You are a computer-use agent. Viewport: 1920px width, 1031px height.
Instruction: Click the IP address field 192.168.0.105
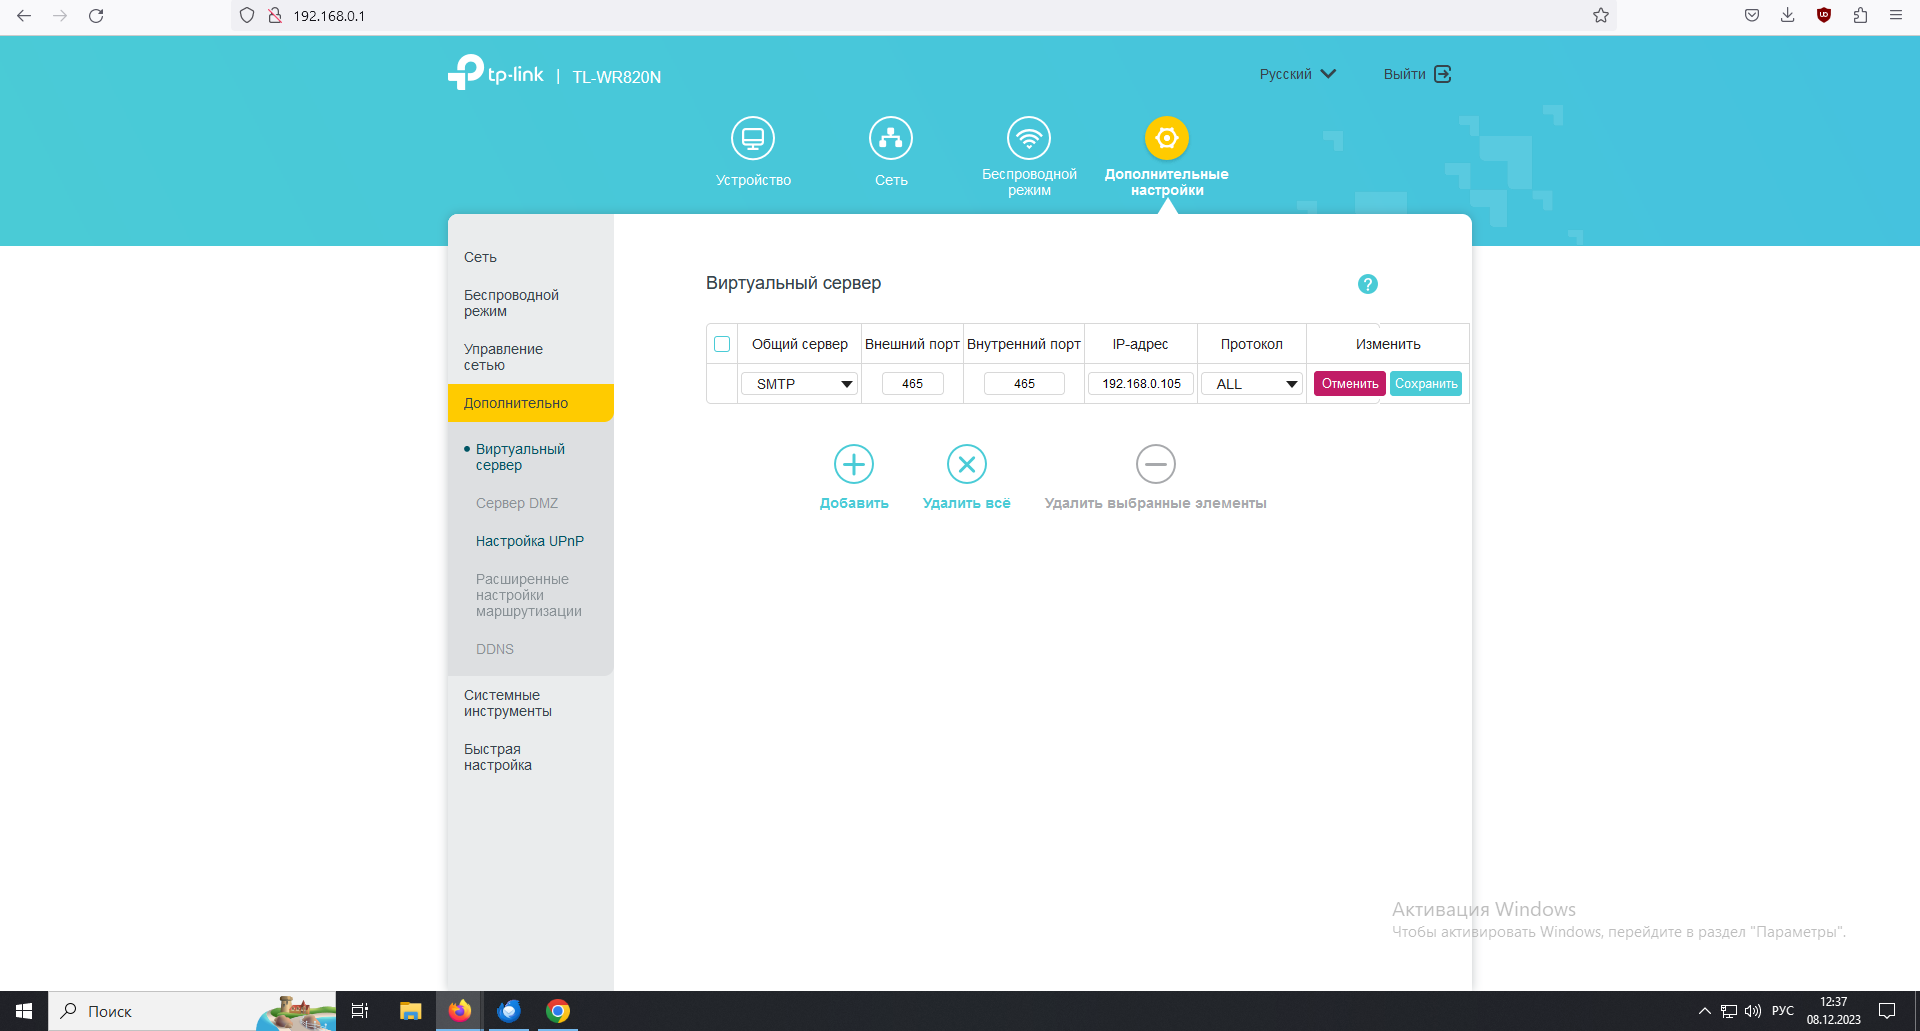coord(1141,384)
